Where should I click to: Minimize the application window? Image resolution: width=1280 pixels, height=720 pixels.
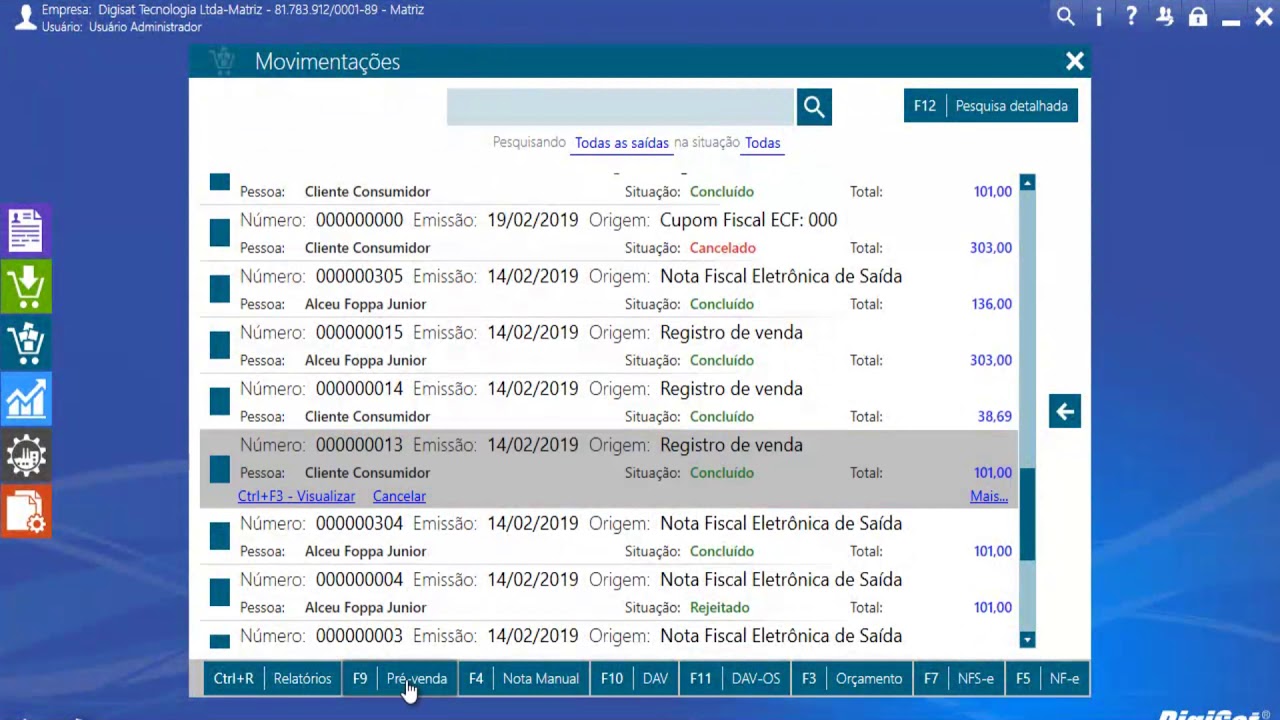pos(1231,20)
